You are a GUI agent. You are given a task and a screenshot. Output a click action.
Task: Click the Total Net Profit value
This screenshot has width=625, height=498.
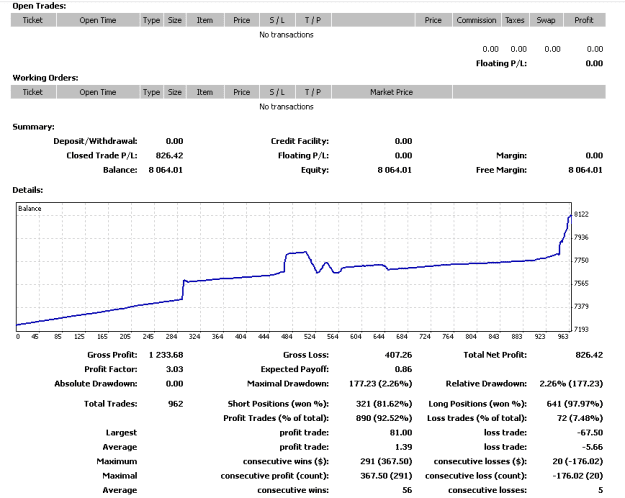(589, 355)
